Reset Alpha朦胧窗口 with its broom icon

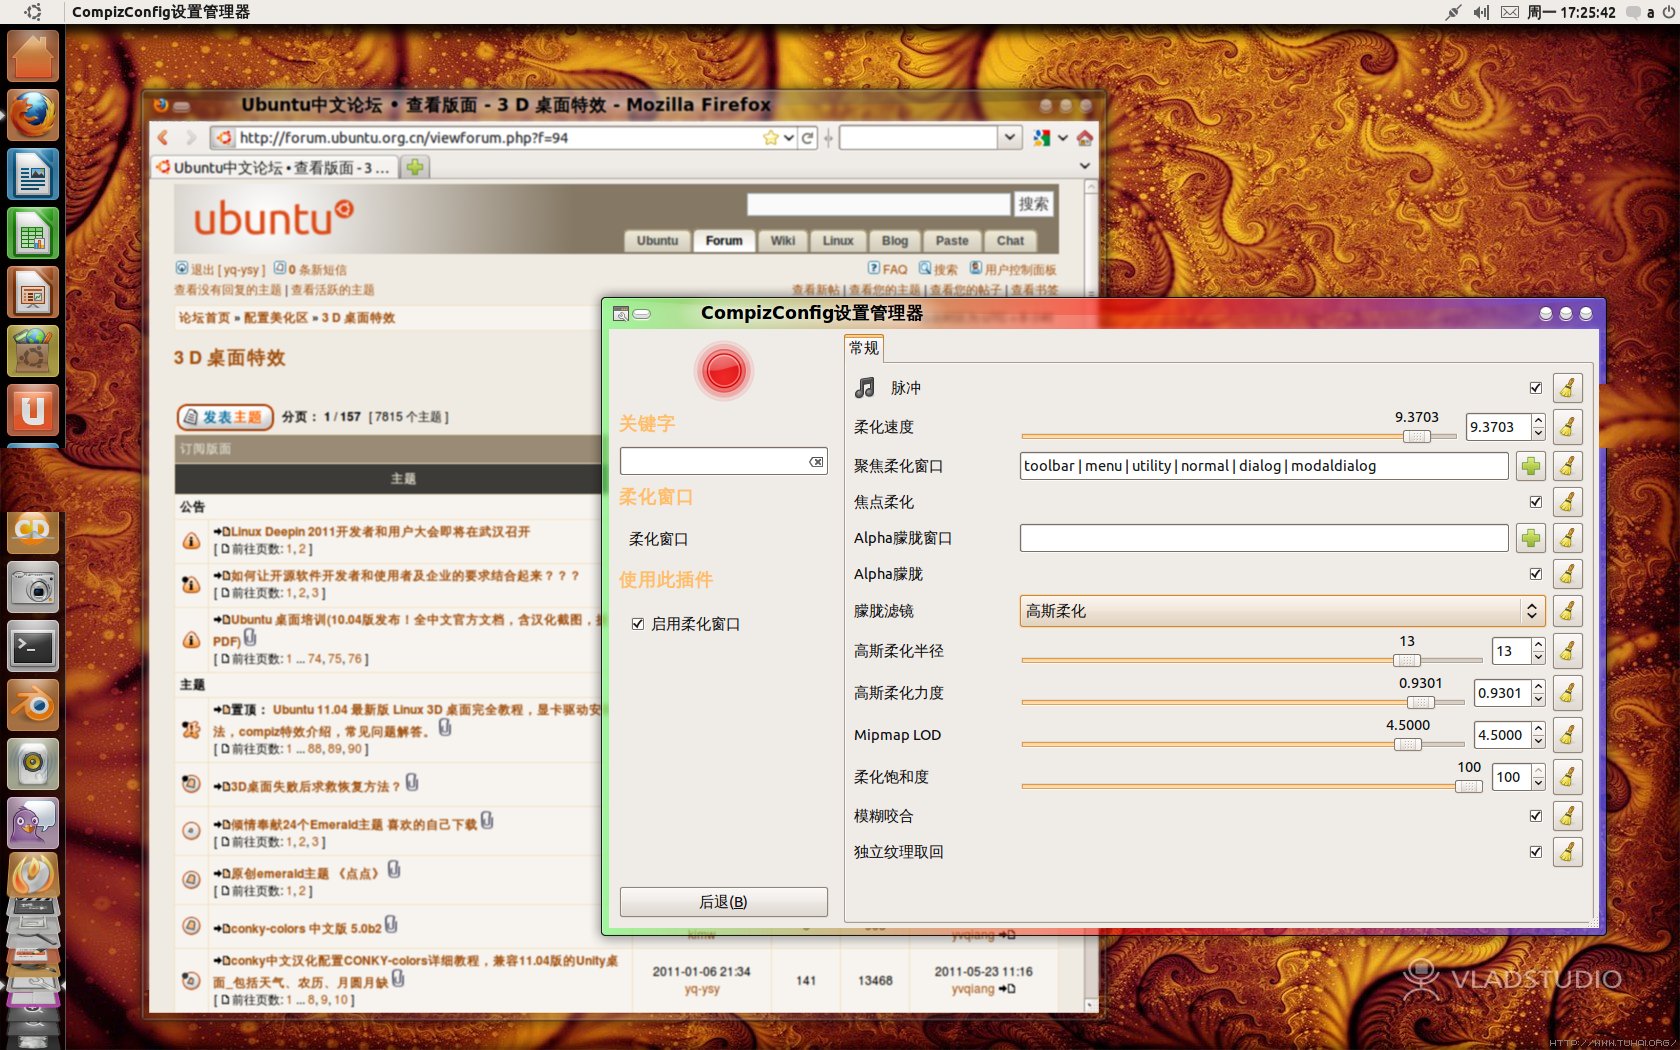pyautogui.click(x=1567, y=538)
